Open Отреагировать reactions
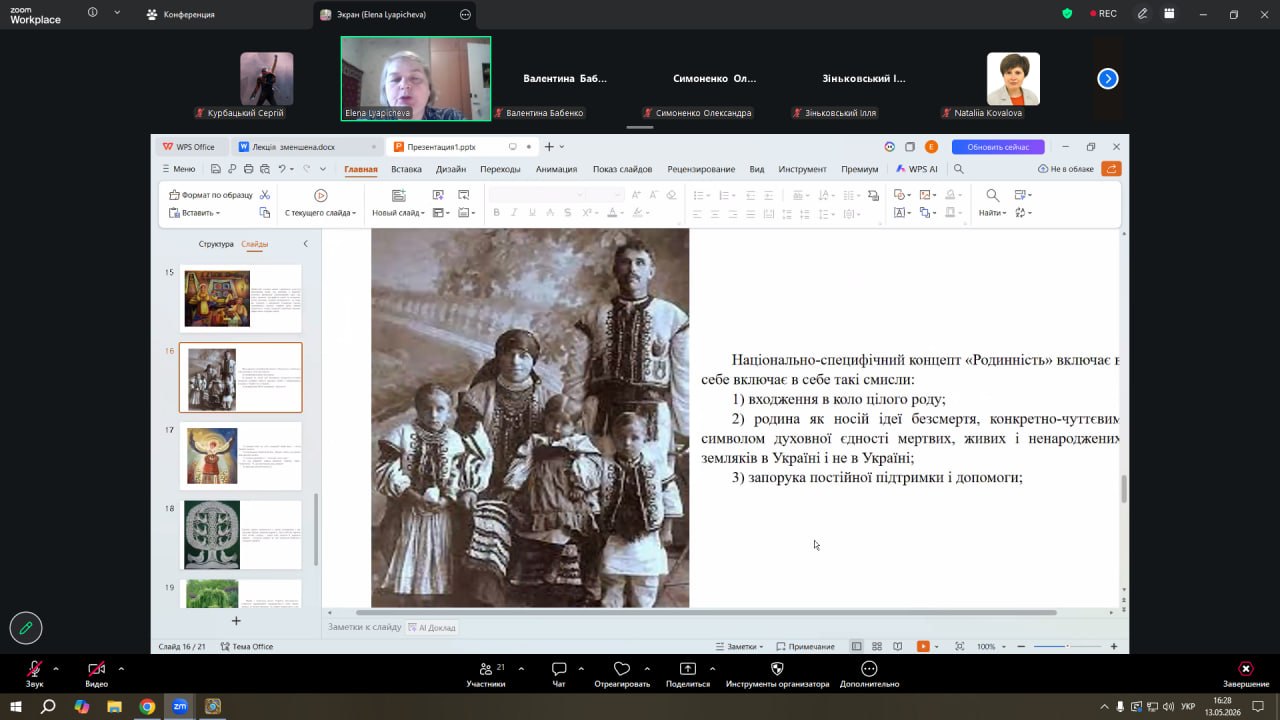This screenshot has width=1280, height=720. point(622,674)
